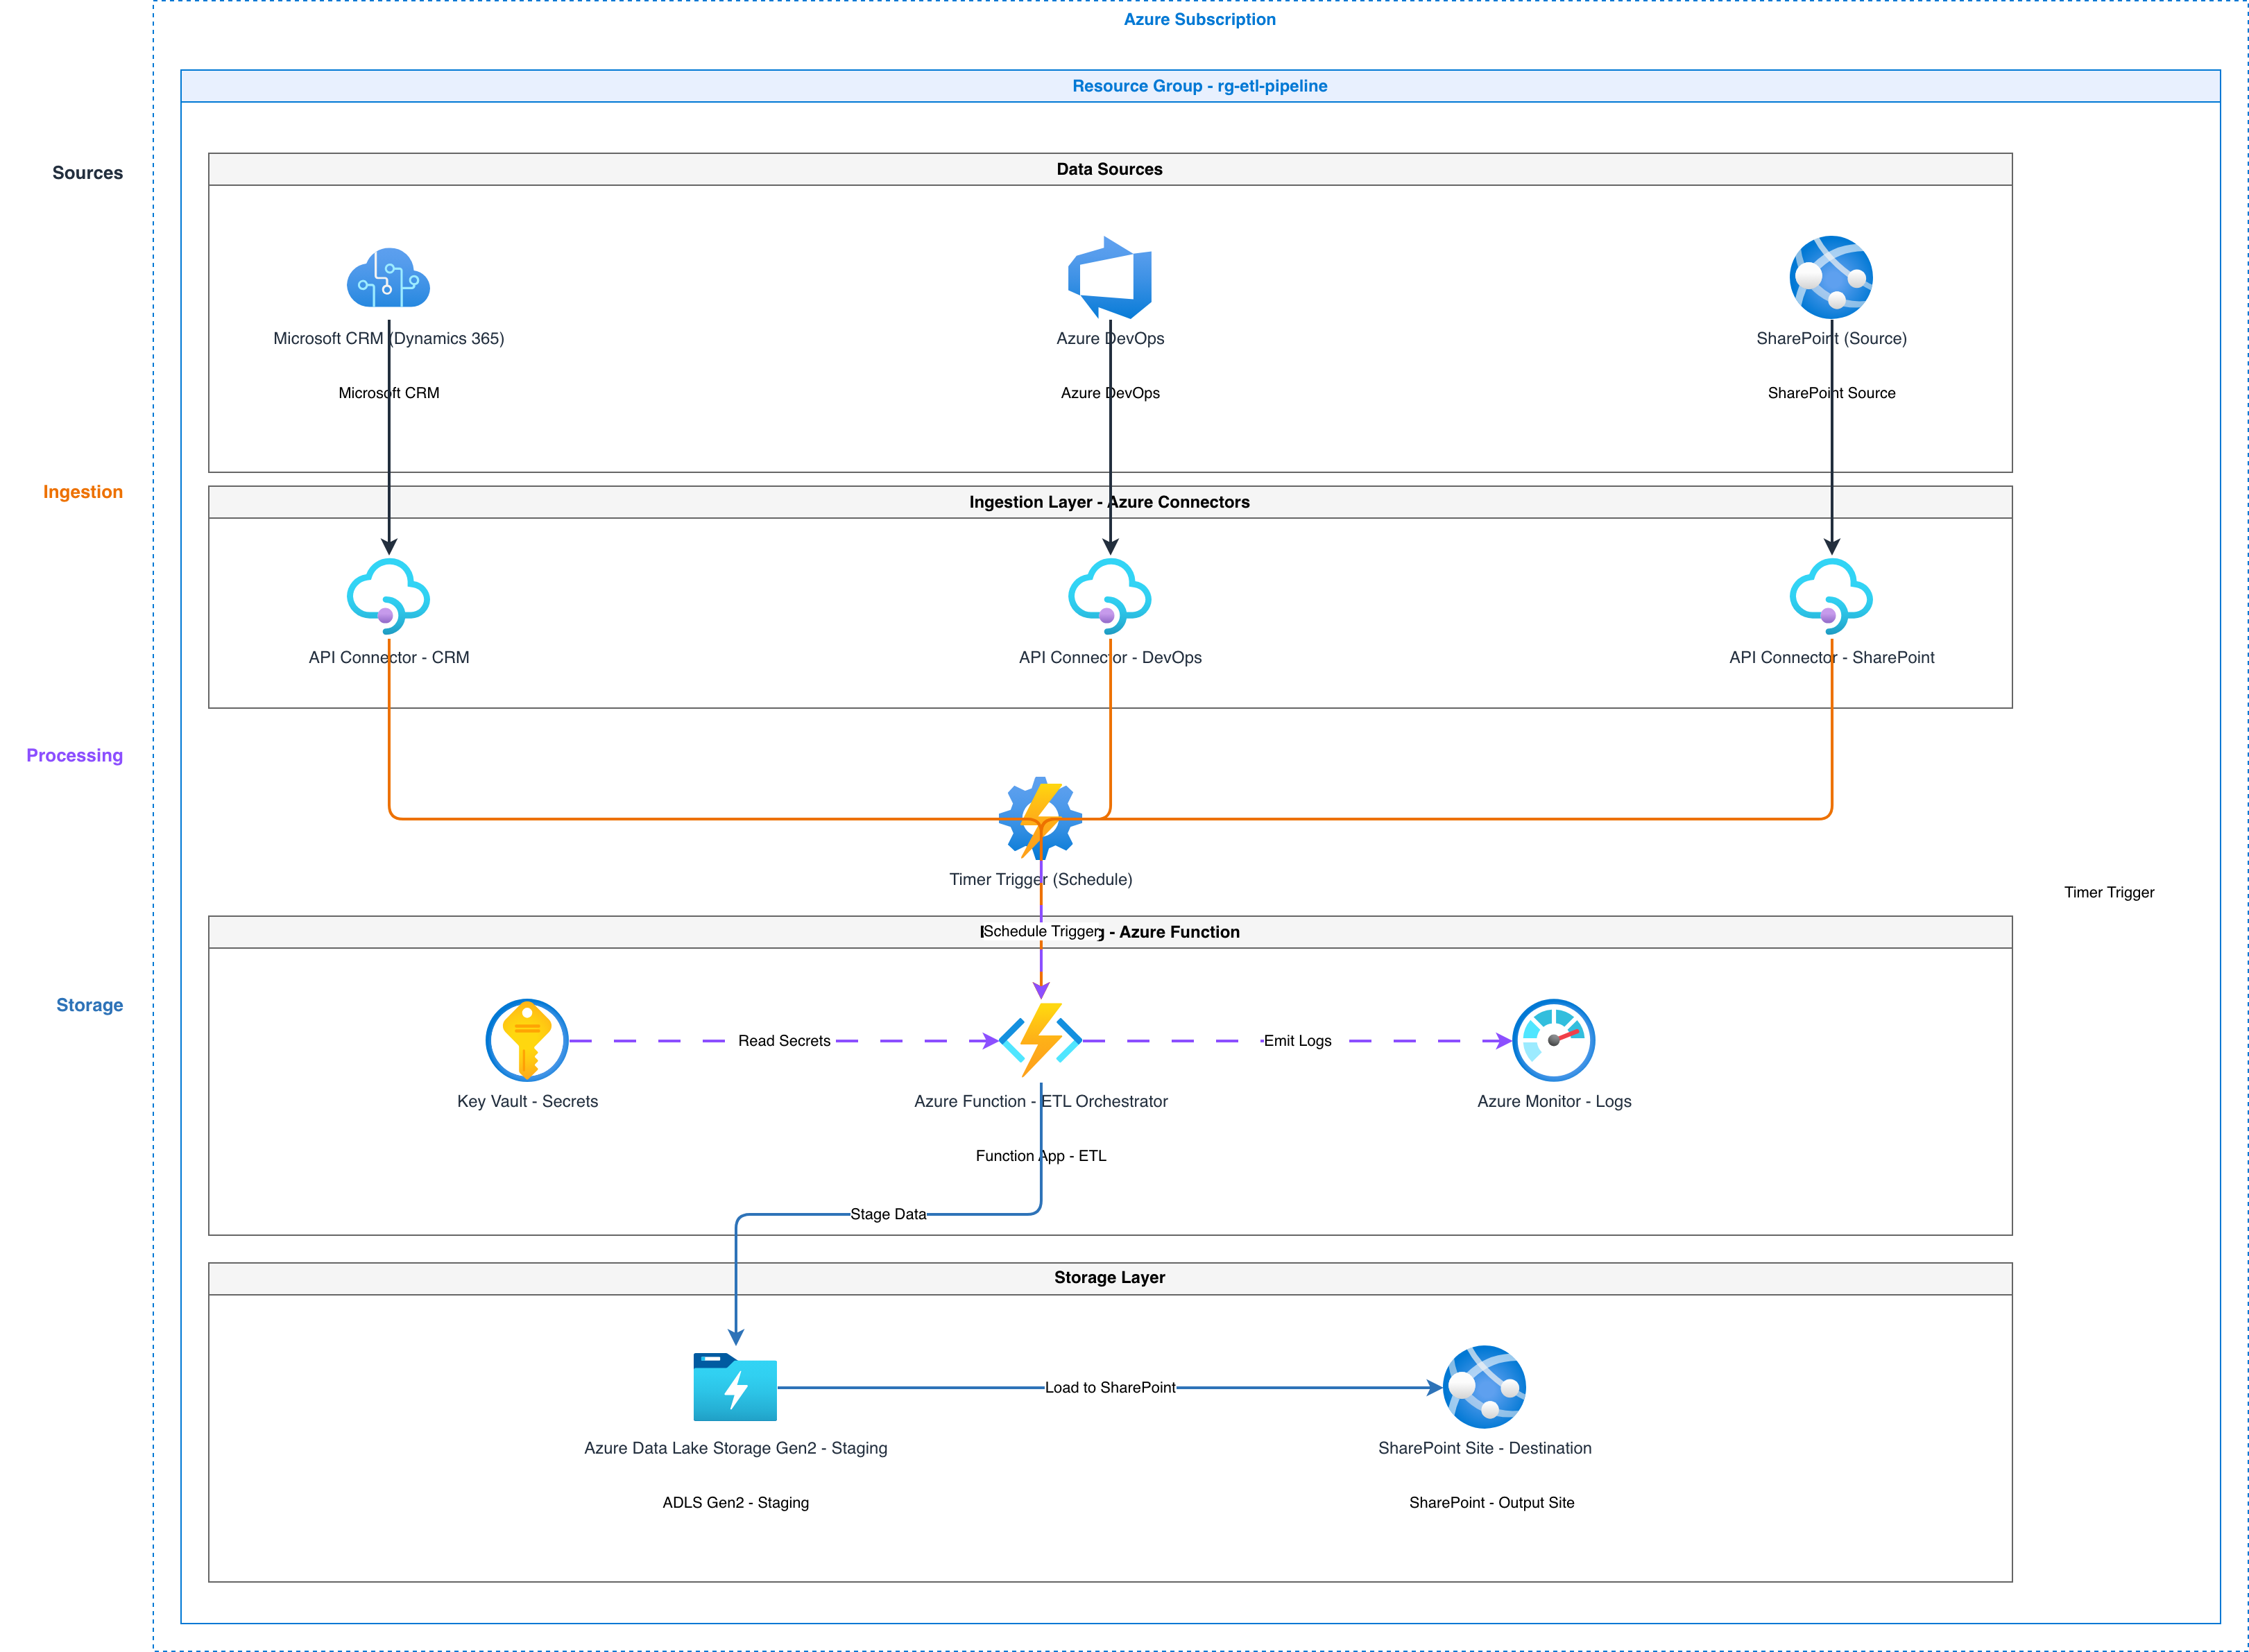This screenshot has height=1652, width=2249.
Task: Select the standalone Timer Trigger text
Action: tap(2109, 892)
